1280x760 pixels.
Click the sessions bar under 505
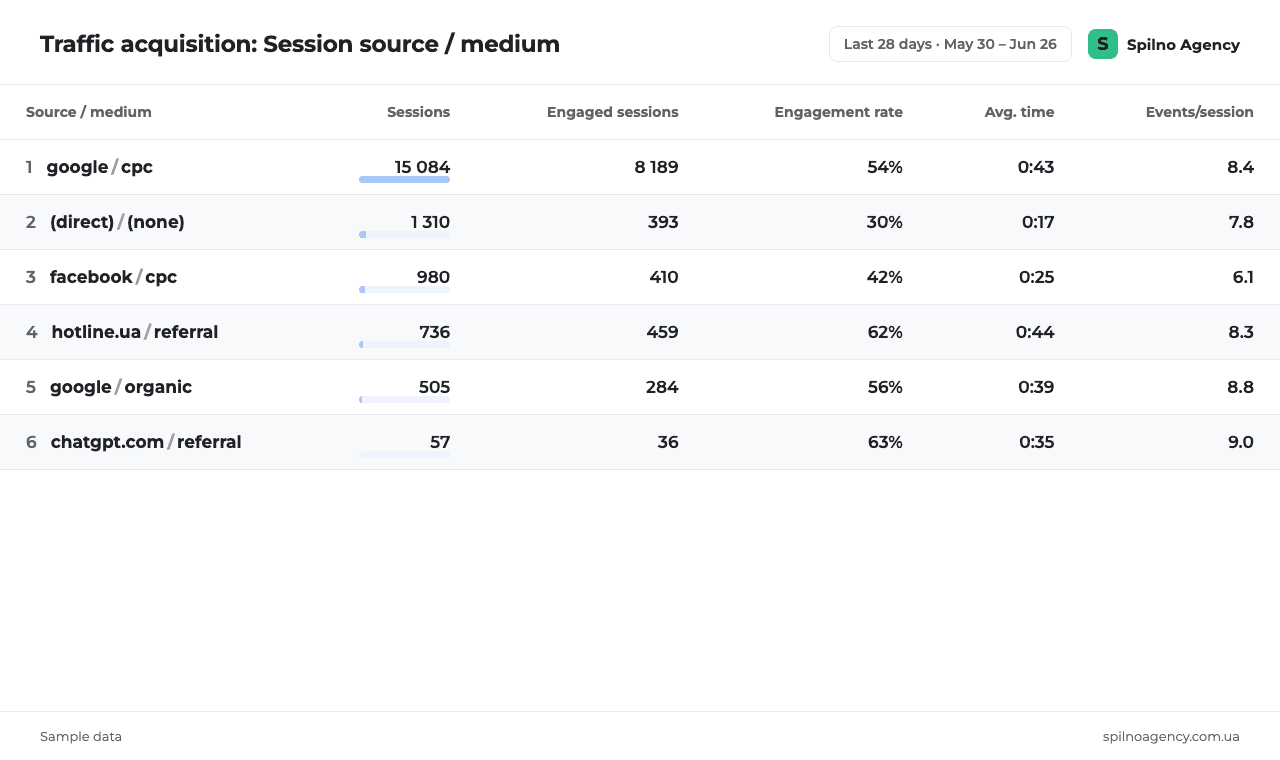(x=404, y=400)
